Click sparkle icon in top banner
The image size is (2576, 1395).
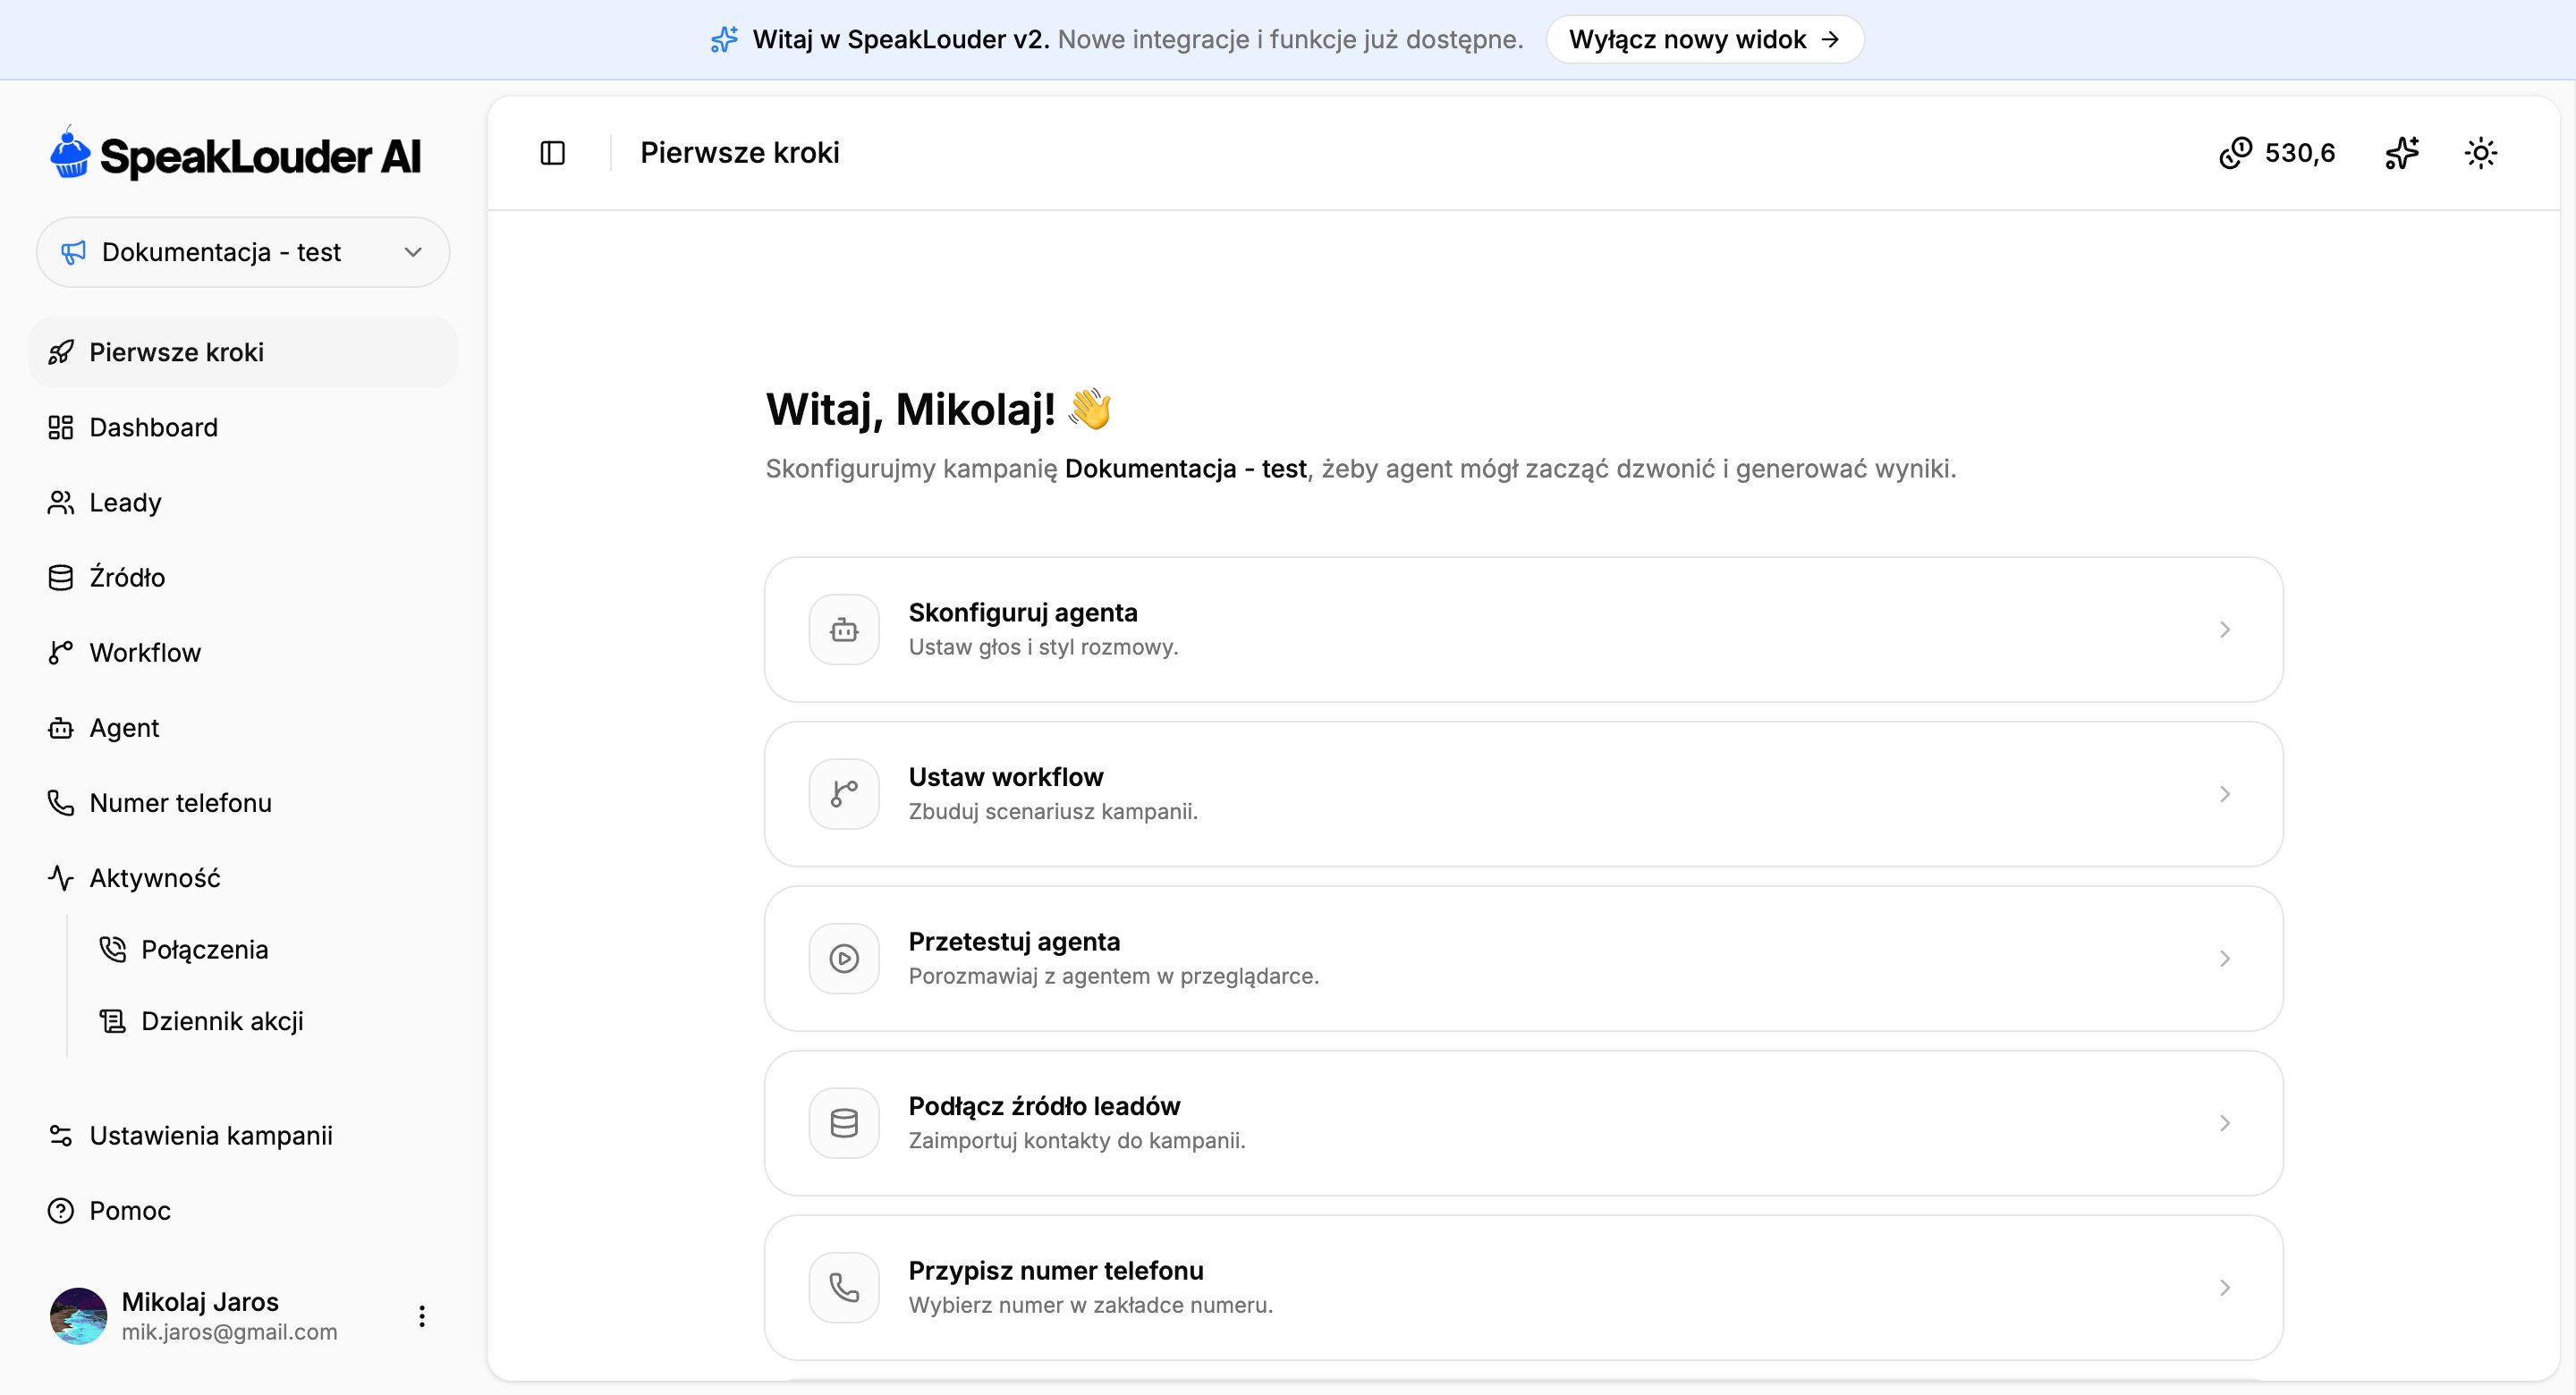pos(724,39)
